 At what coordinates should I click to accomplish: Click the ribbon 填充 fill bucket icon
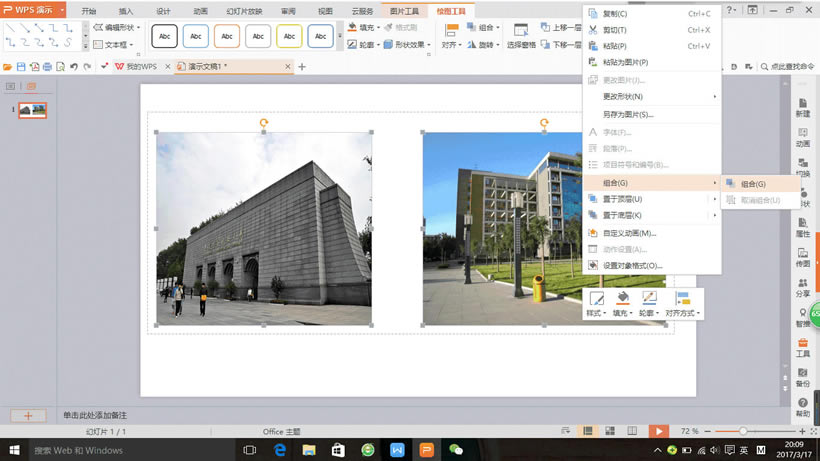(352, 27)
